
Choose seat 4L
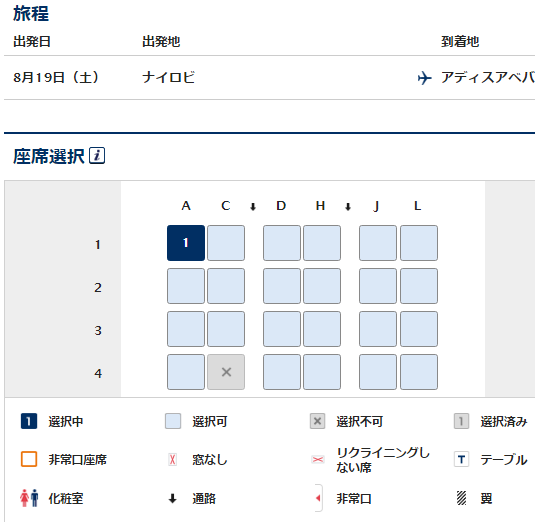[419, 372]
